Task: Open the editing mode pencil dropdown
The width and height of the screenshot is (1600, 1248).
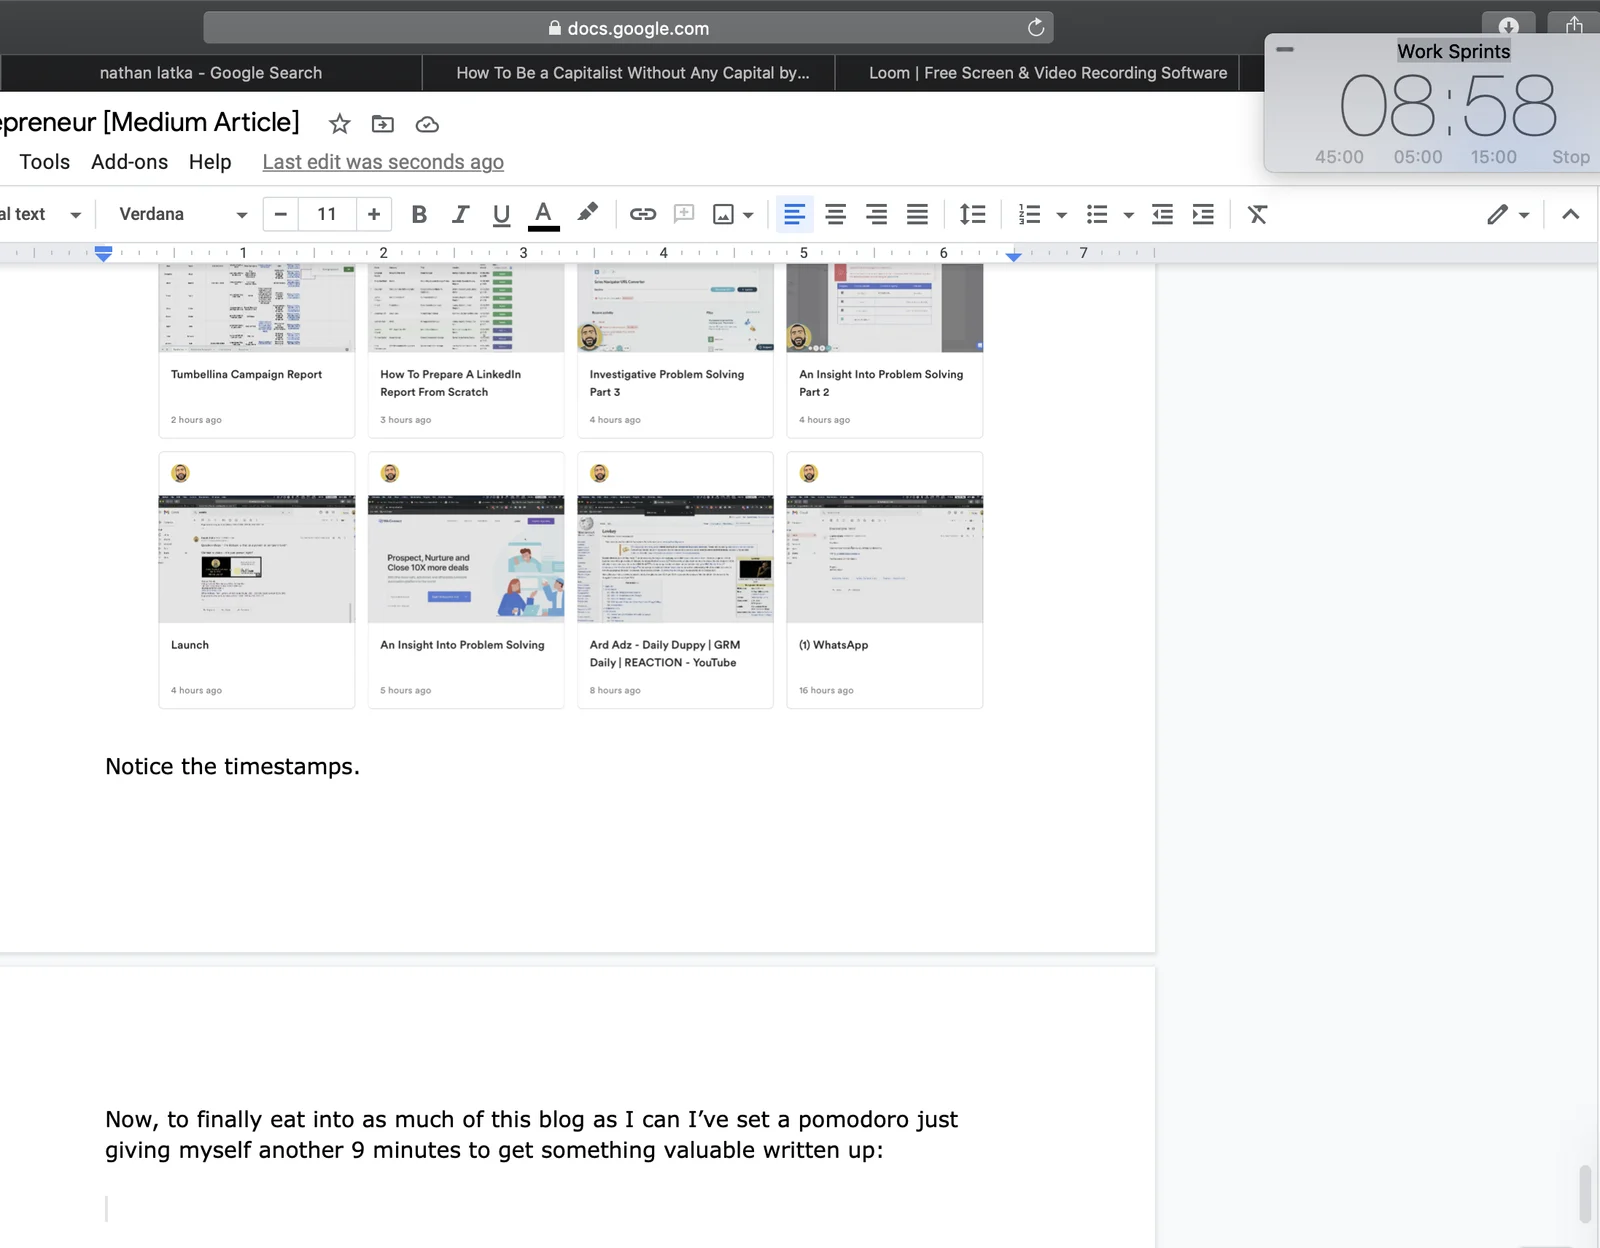Action: 1508,214
